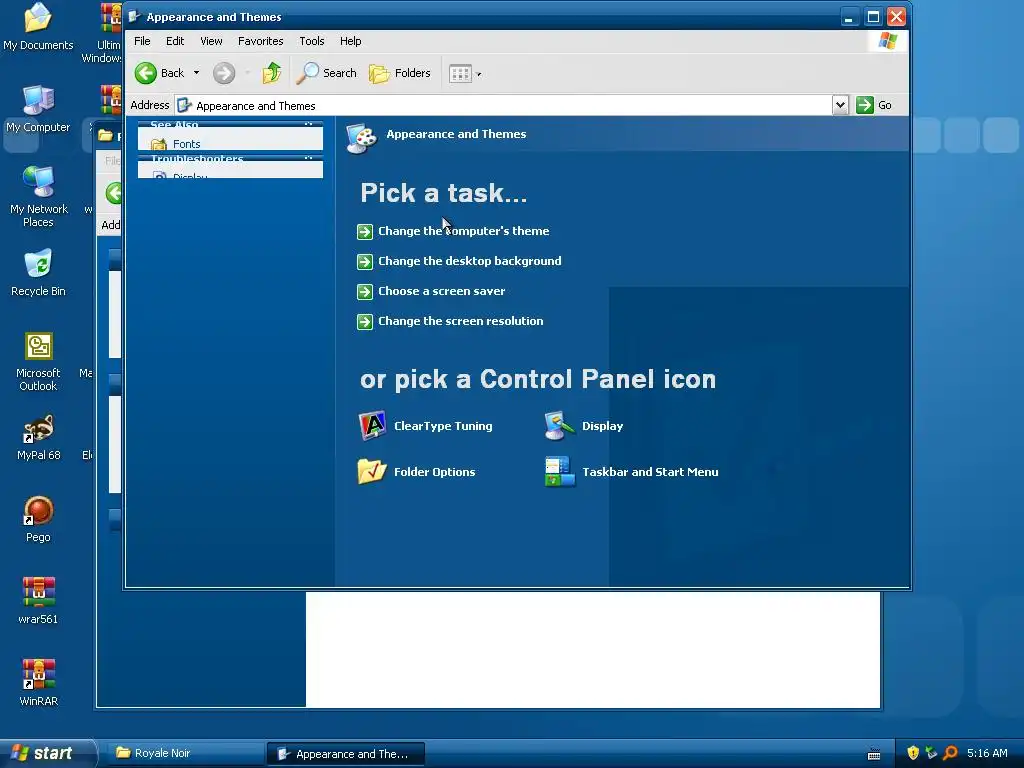The height and width of the screenshot is (768, 1024).
Task: Expand the Address bar dropdown arrow
Action: click(x=840, y=105)
